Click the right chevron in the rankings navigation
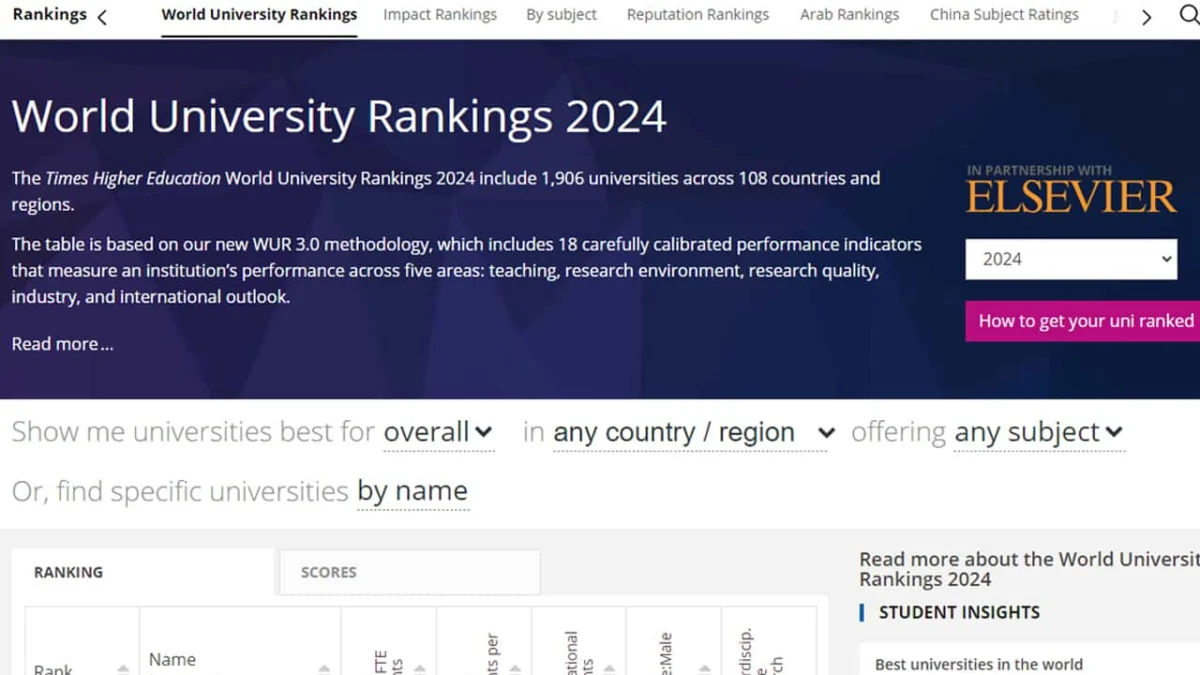Screen dimensions: 1200x675 tap(1146, 15)
